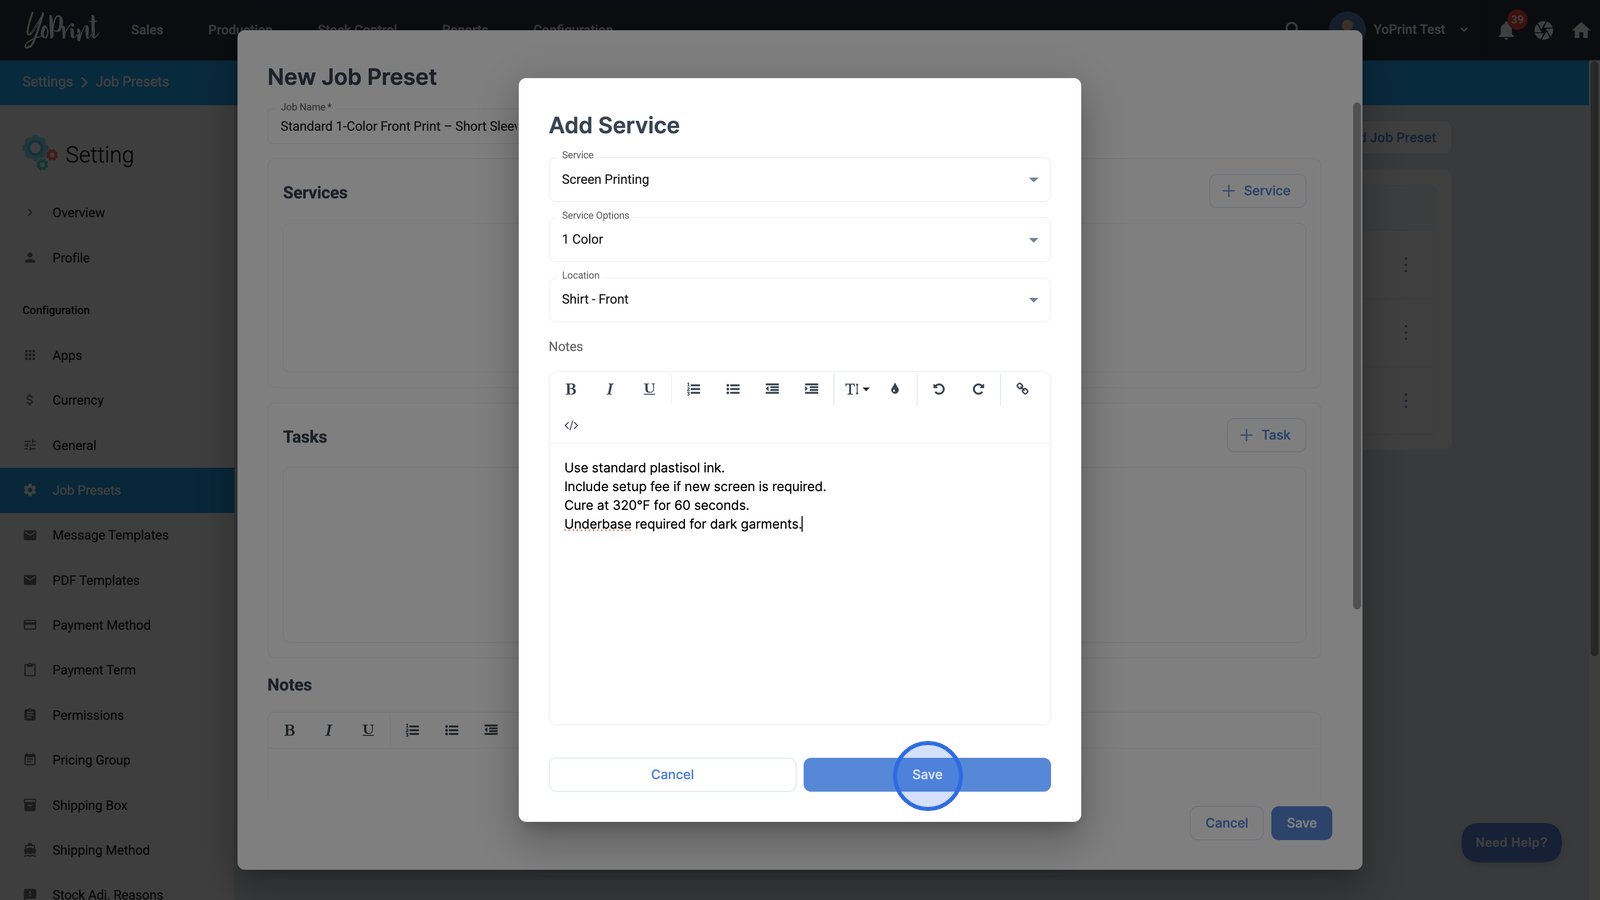
Task: Open Currency settings in sidebar
Action: pos(117,400)
